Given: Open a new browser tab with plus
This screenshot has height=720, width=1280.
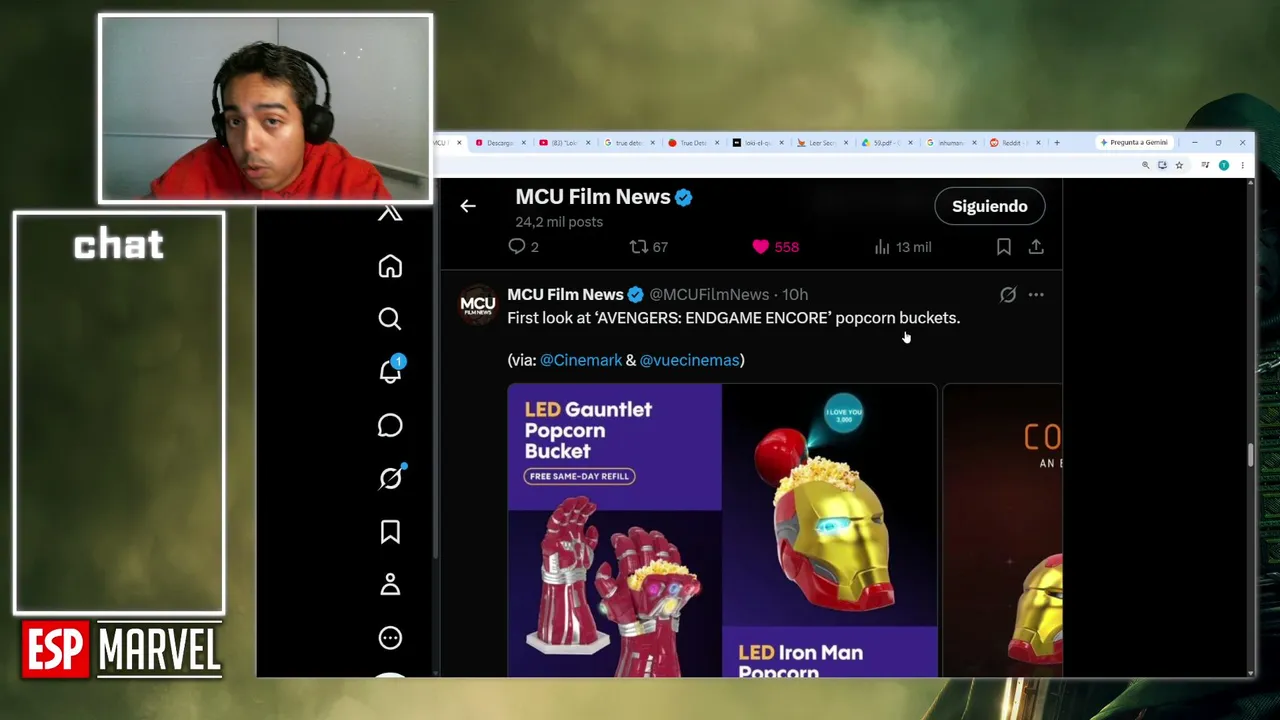Looking at the screenshot, I should click(x=1057, y=143).
